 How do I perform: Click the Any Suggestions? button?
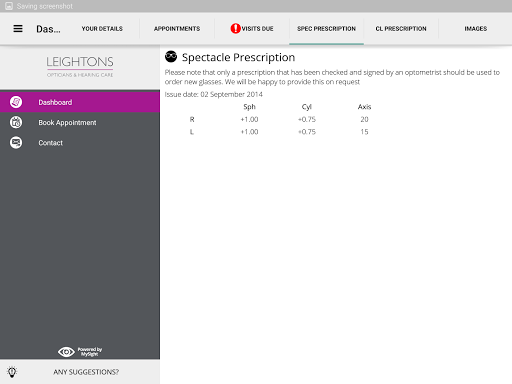[x=80, y=372]
